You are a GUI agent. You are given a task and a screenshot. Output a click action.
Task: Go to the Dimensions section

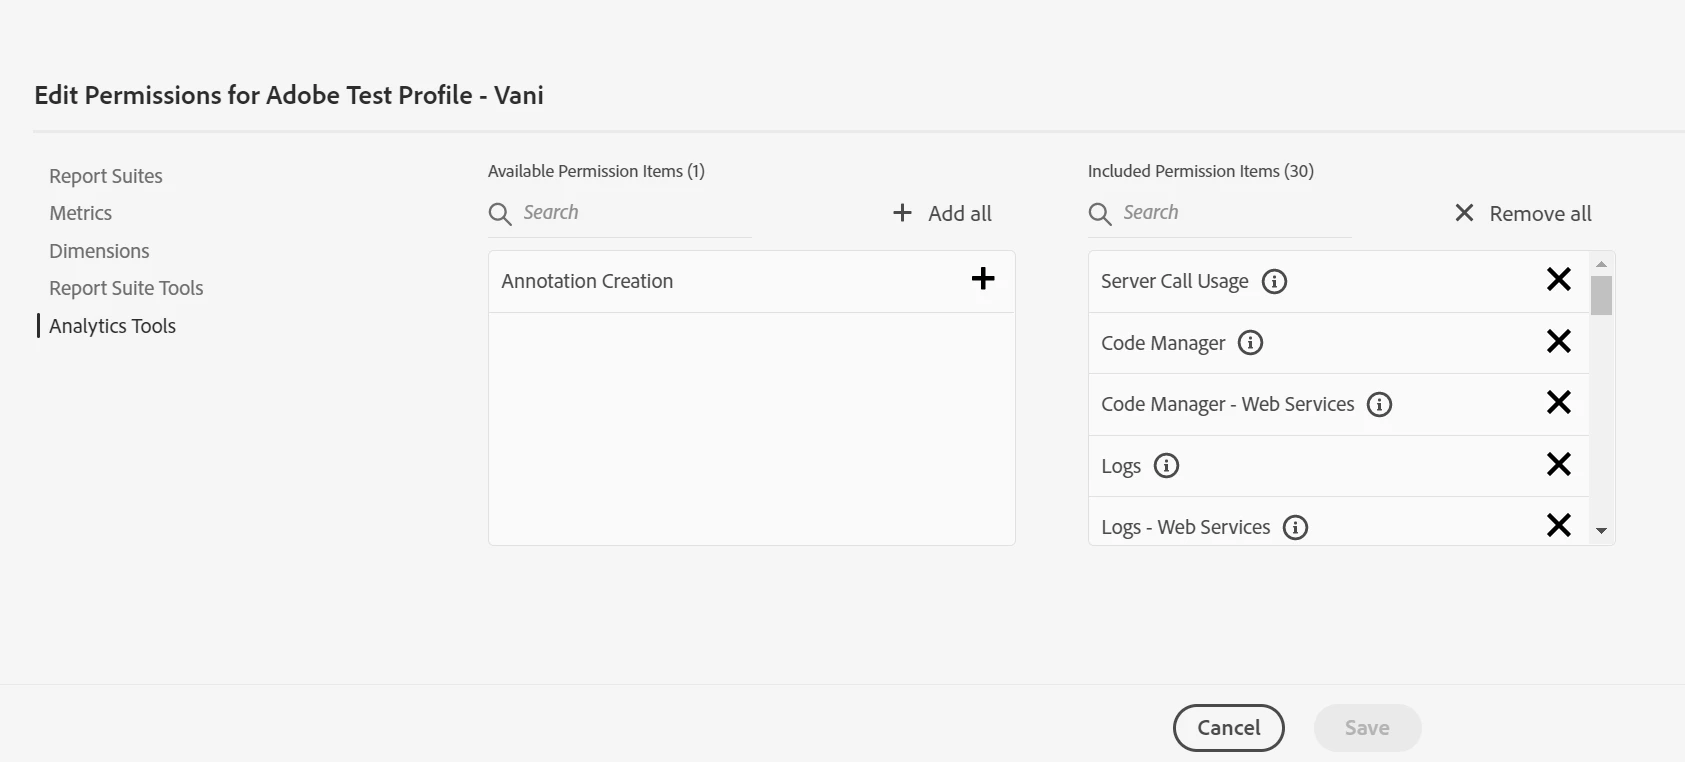click(x=99, y=251)
